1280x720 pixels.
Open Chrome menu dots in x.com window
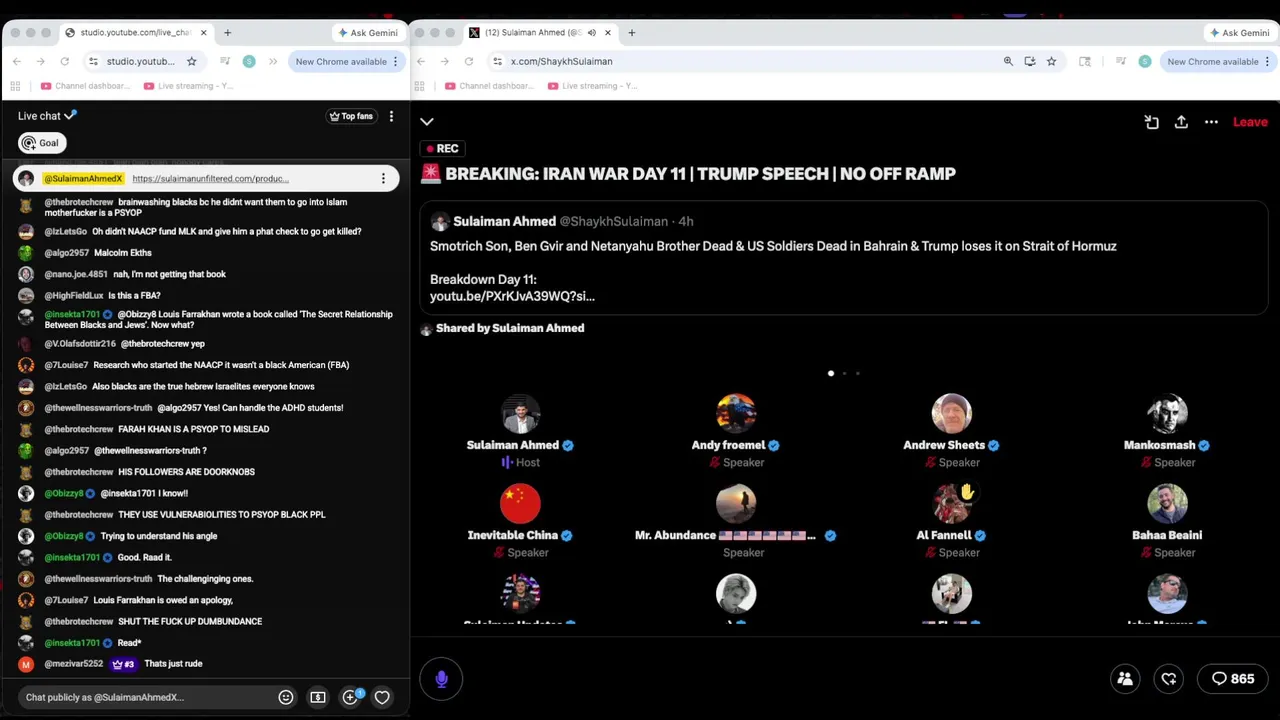coord(1267,61)
